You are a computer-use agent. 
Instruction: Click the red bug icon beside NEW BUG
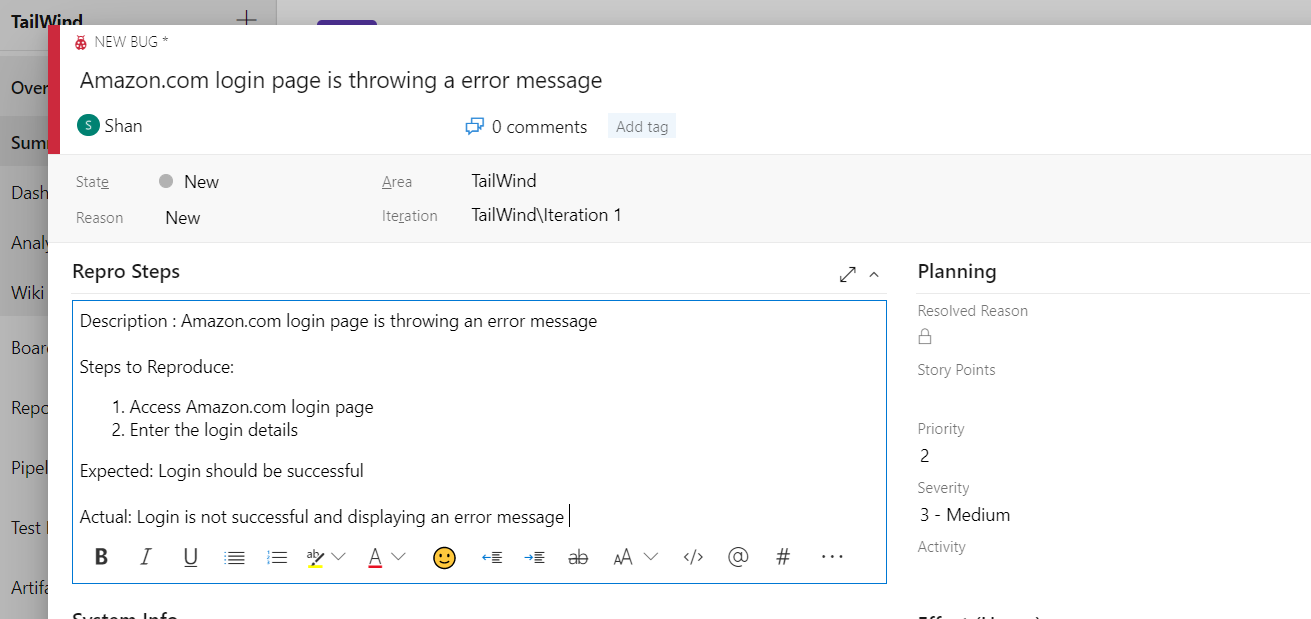click(x=81, y=42)
